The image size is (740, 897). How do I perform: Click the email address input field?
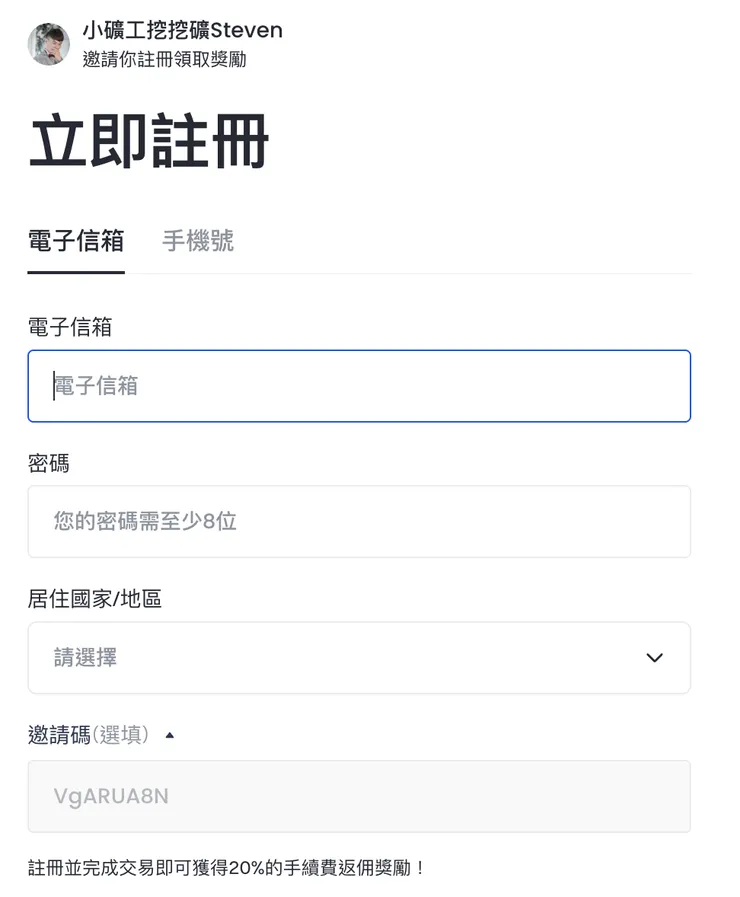pos(360,386)
